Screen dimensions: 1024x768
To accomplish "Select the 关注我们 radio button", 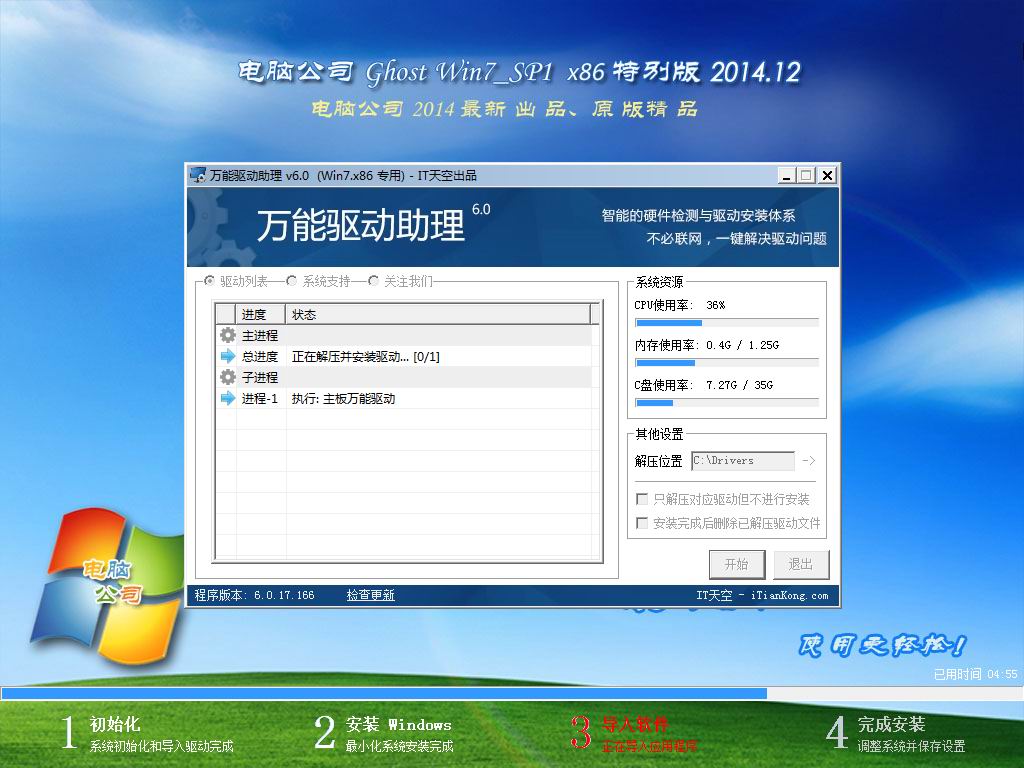I will [x=374, y=282].
